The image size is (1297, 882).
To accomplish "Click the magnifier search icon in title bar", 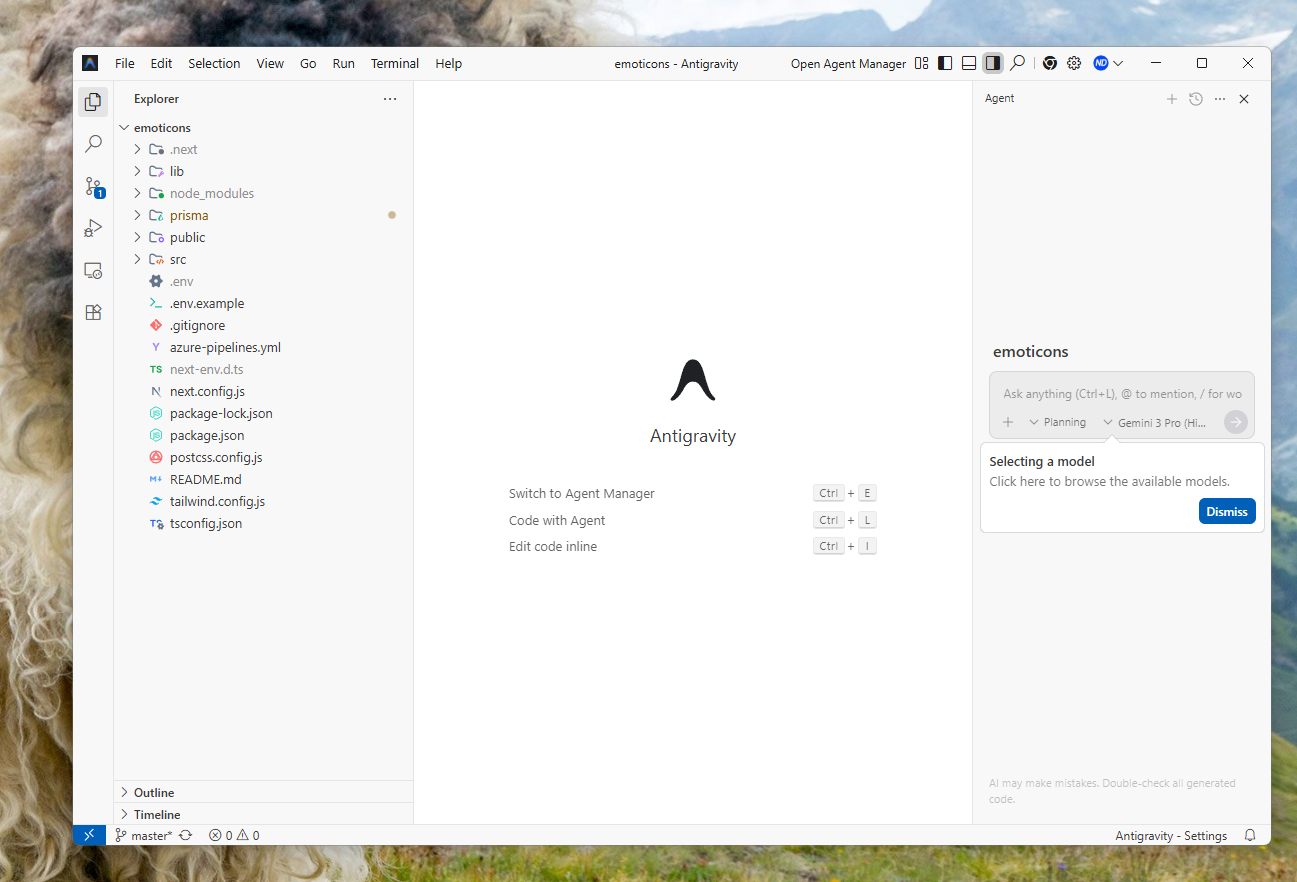I will (x=1017, y=63).
